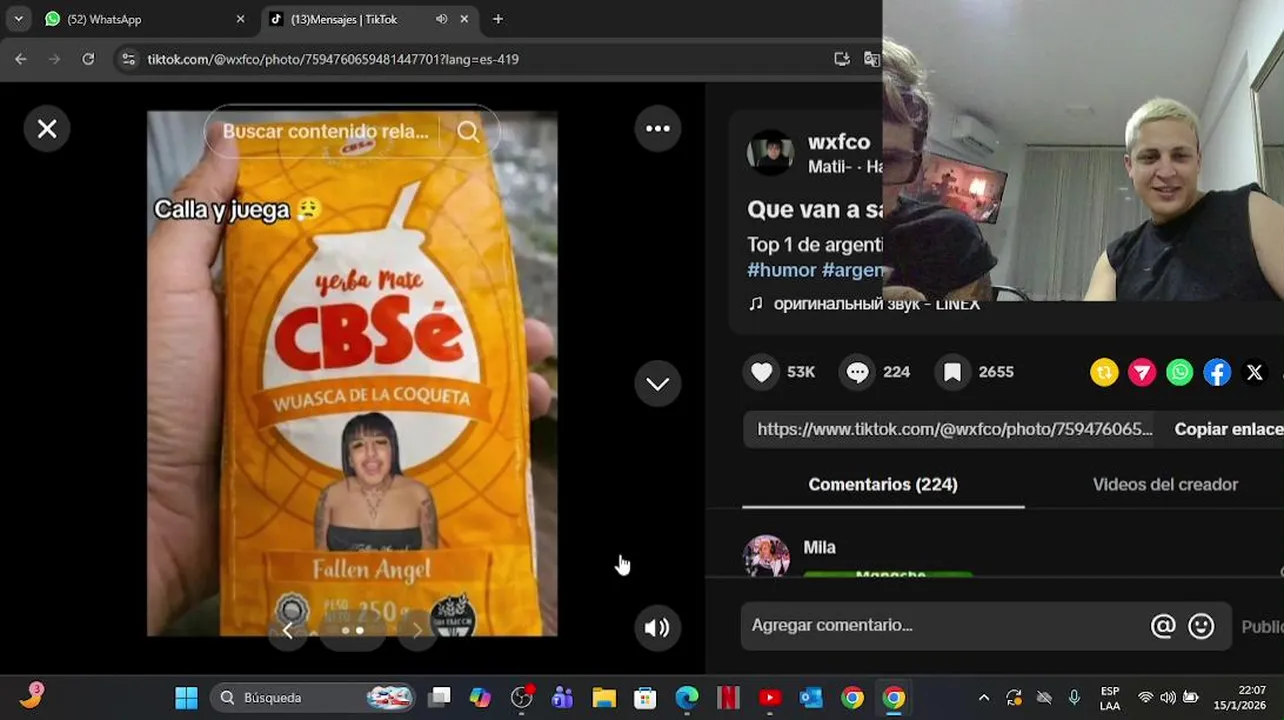Close the WhatsApp browser tab

point(240,19)
